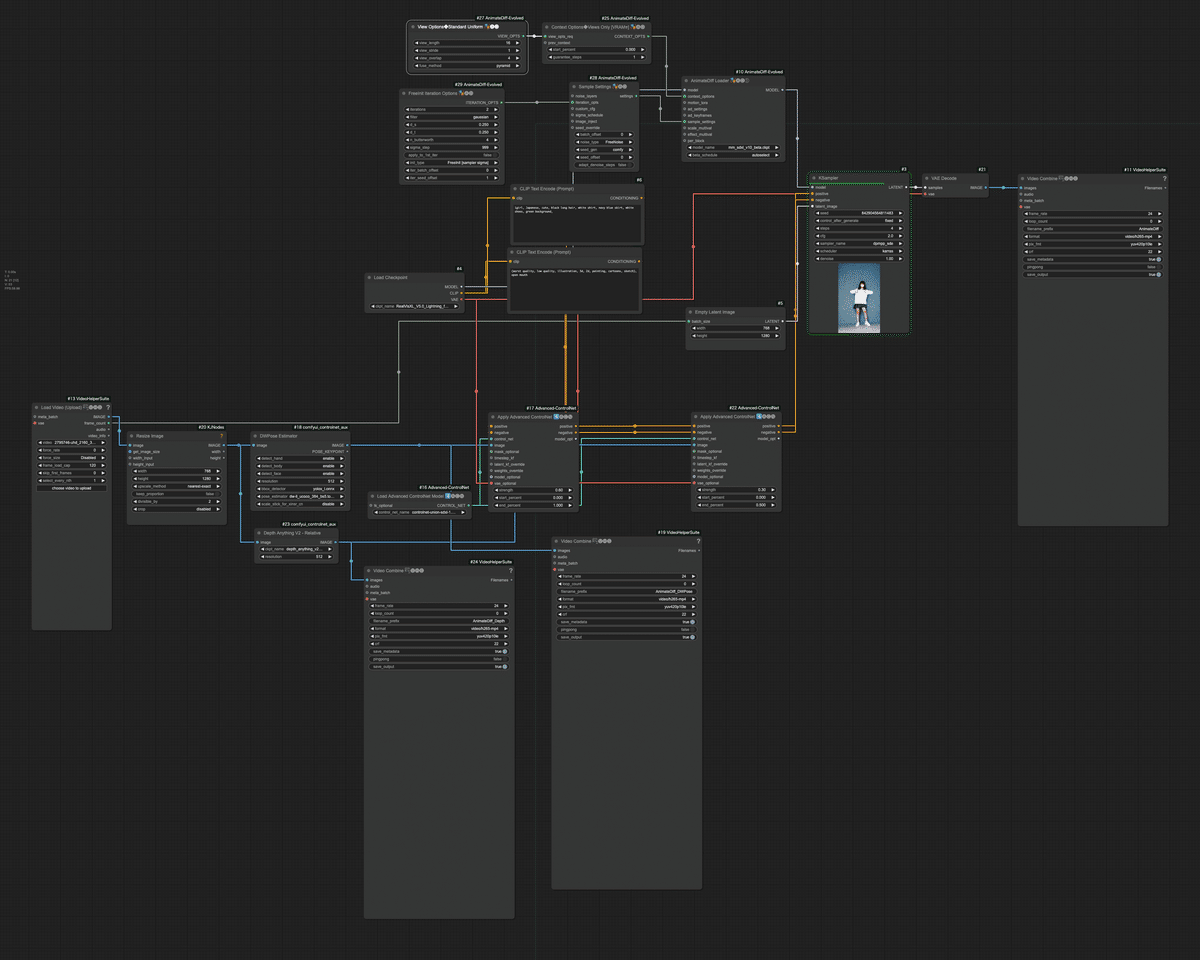Click frame_load_cap value in Load Video node
This screenshot has width=1200, height=960.
[71, 465]
